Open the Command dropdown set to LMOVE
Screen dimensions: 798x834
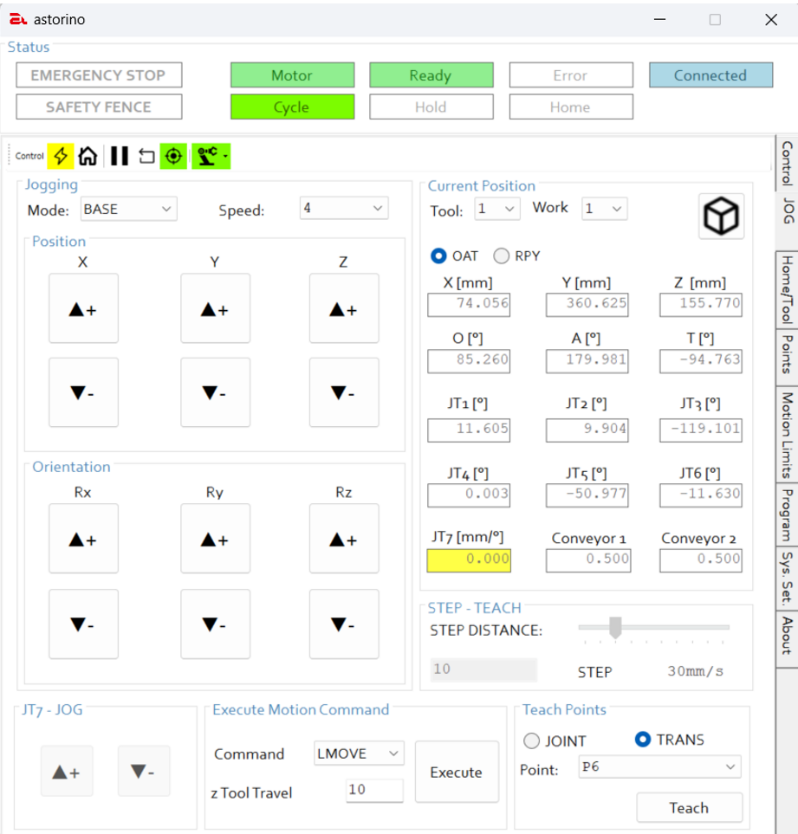(358, 753)
